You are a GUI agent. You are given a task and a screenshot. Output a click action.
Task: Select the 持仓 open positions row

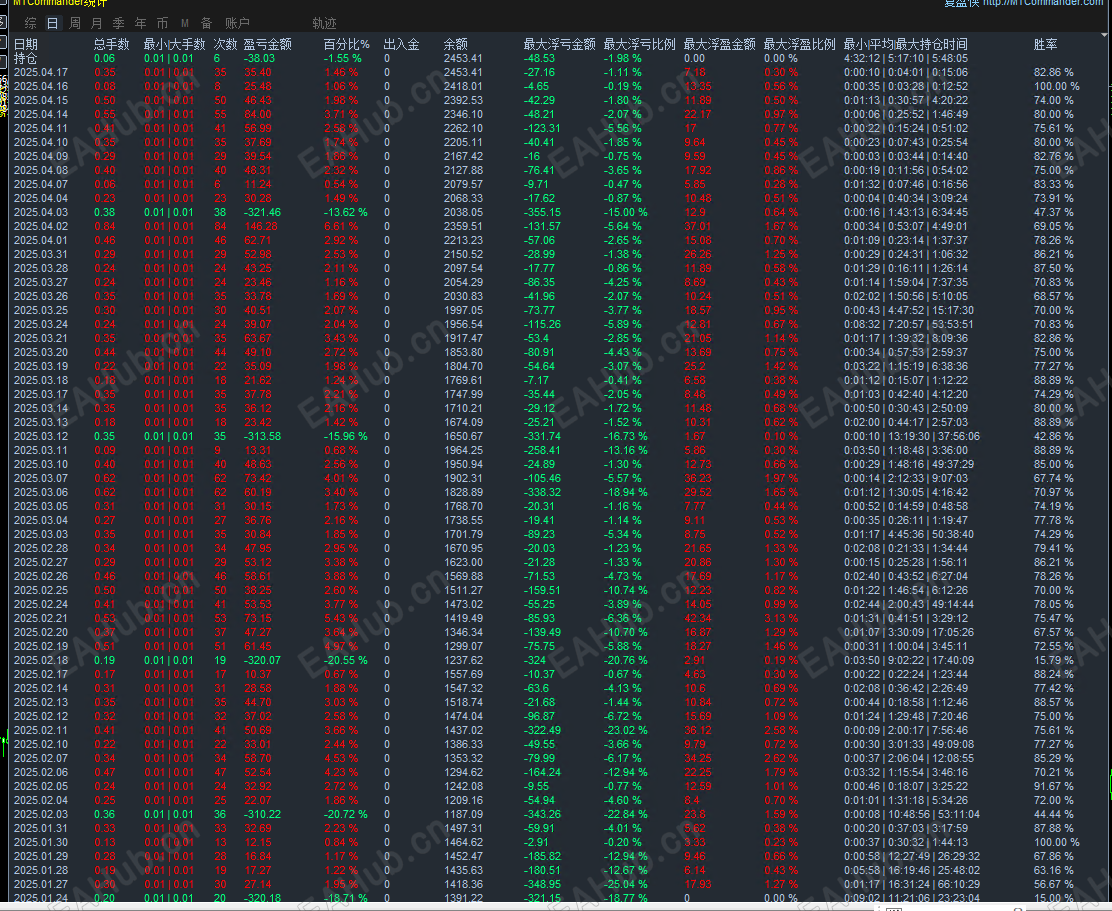point(556,58)
